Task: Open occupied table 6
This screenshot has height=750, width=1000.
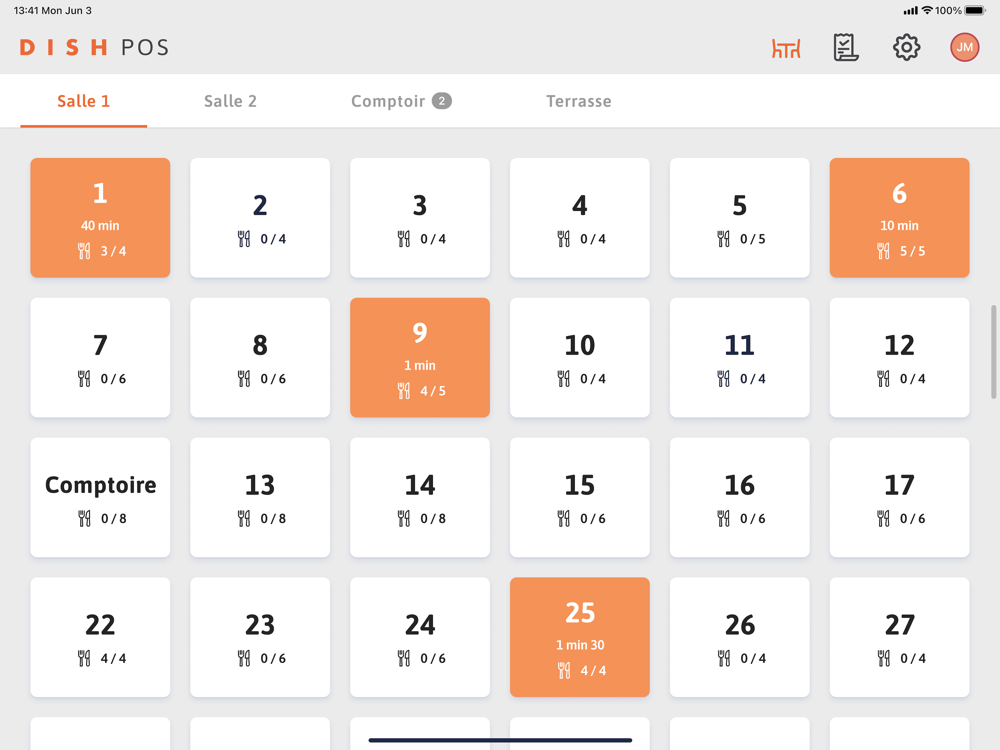Action: (899, 217)
